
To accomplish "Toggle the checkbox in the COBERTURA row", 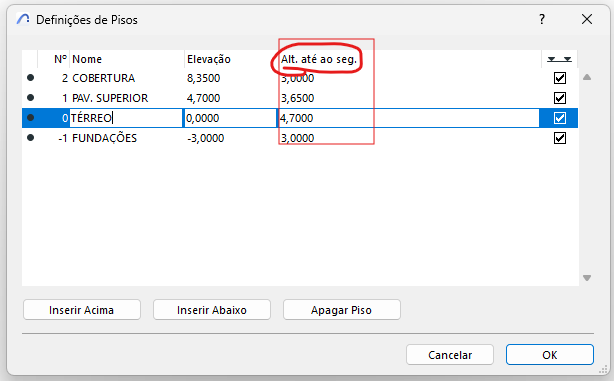I will click(x=560, y=78).
